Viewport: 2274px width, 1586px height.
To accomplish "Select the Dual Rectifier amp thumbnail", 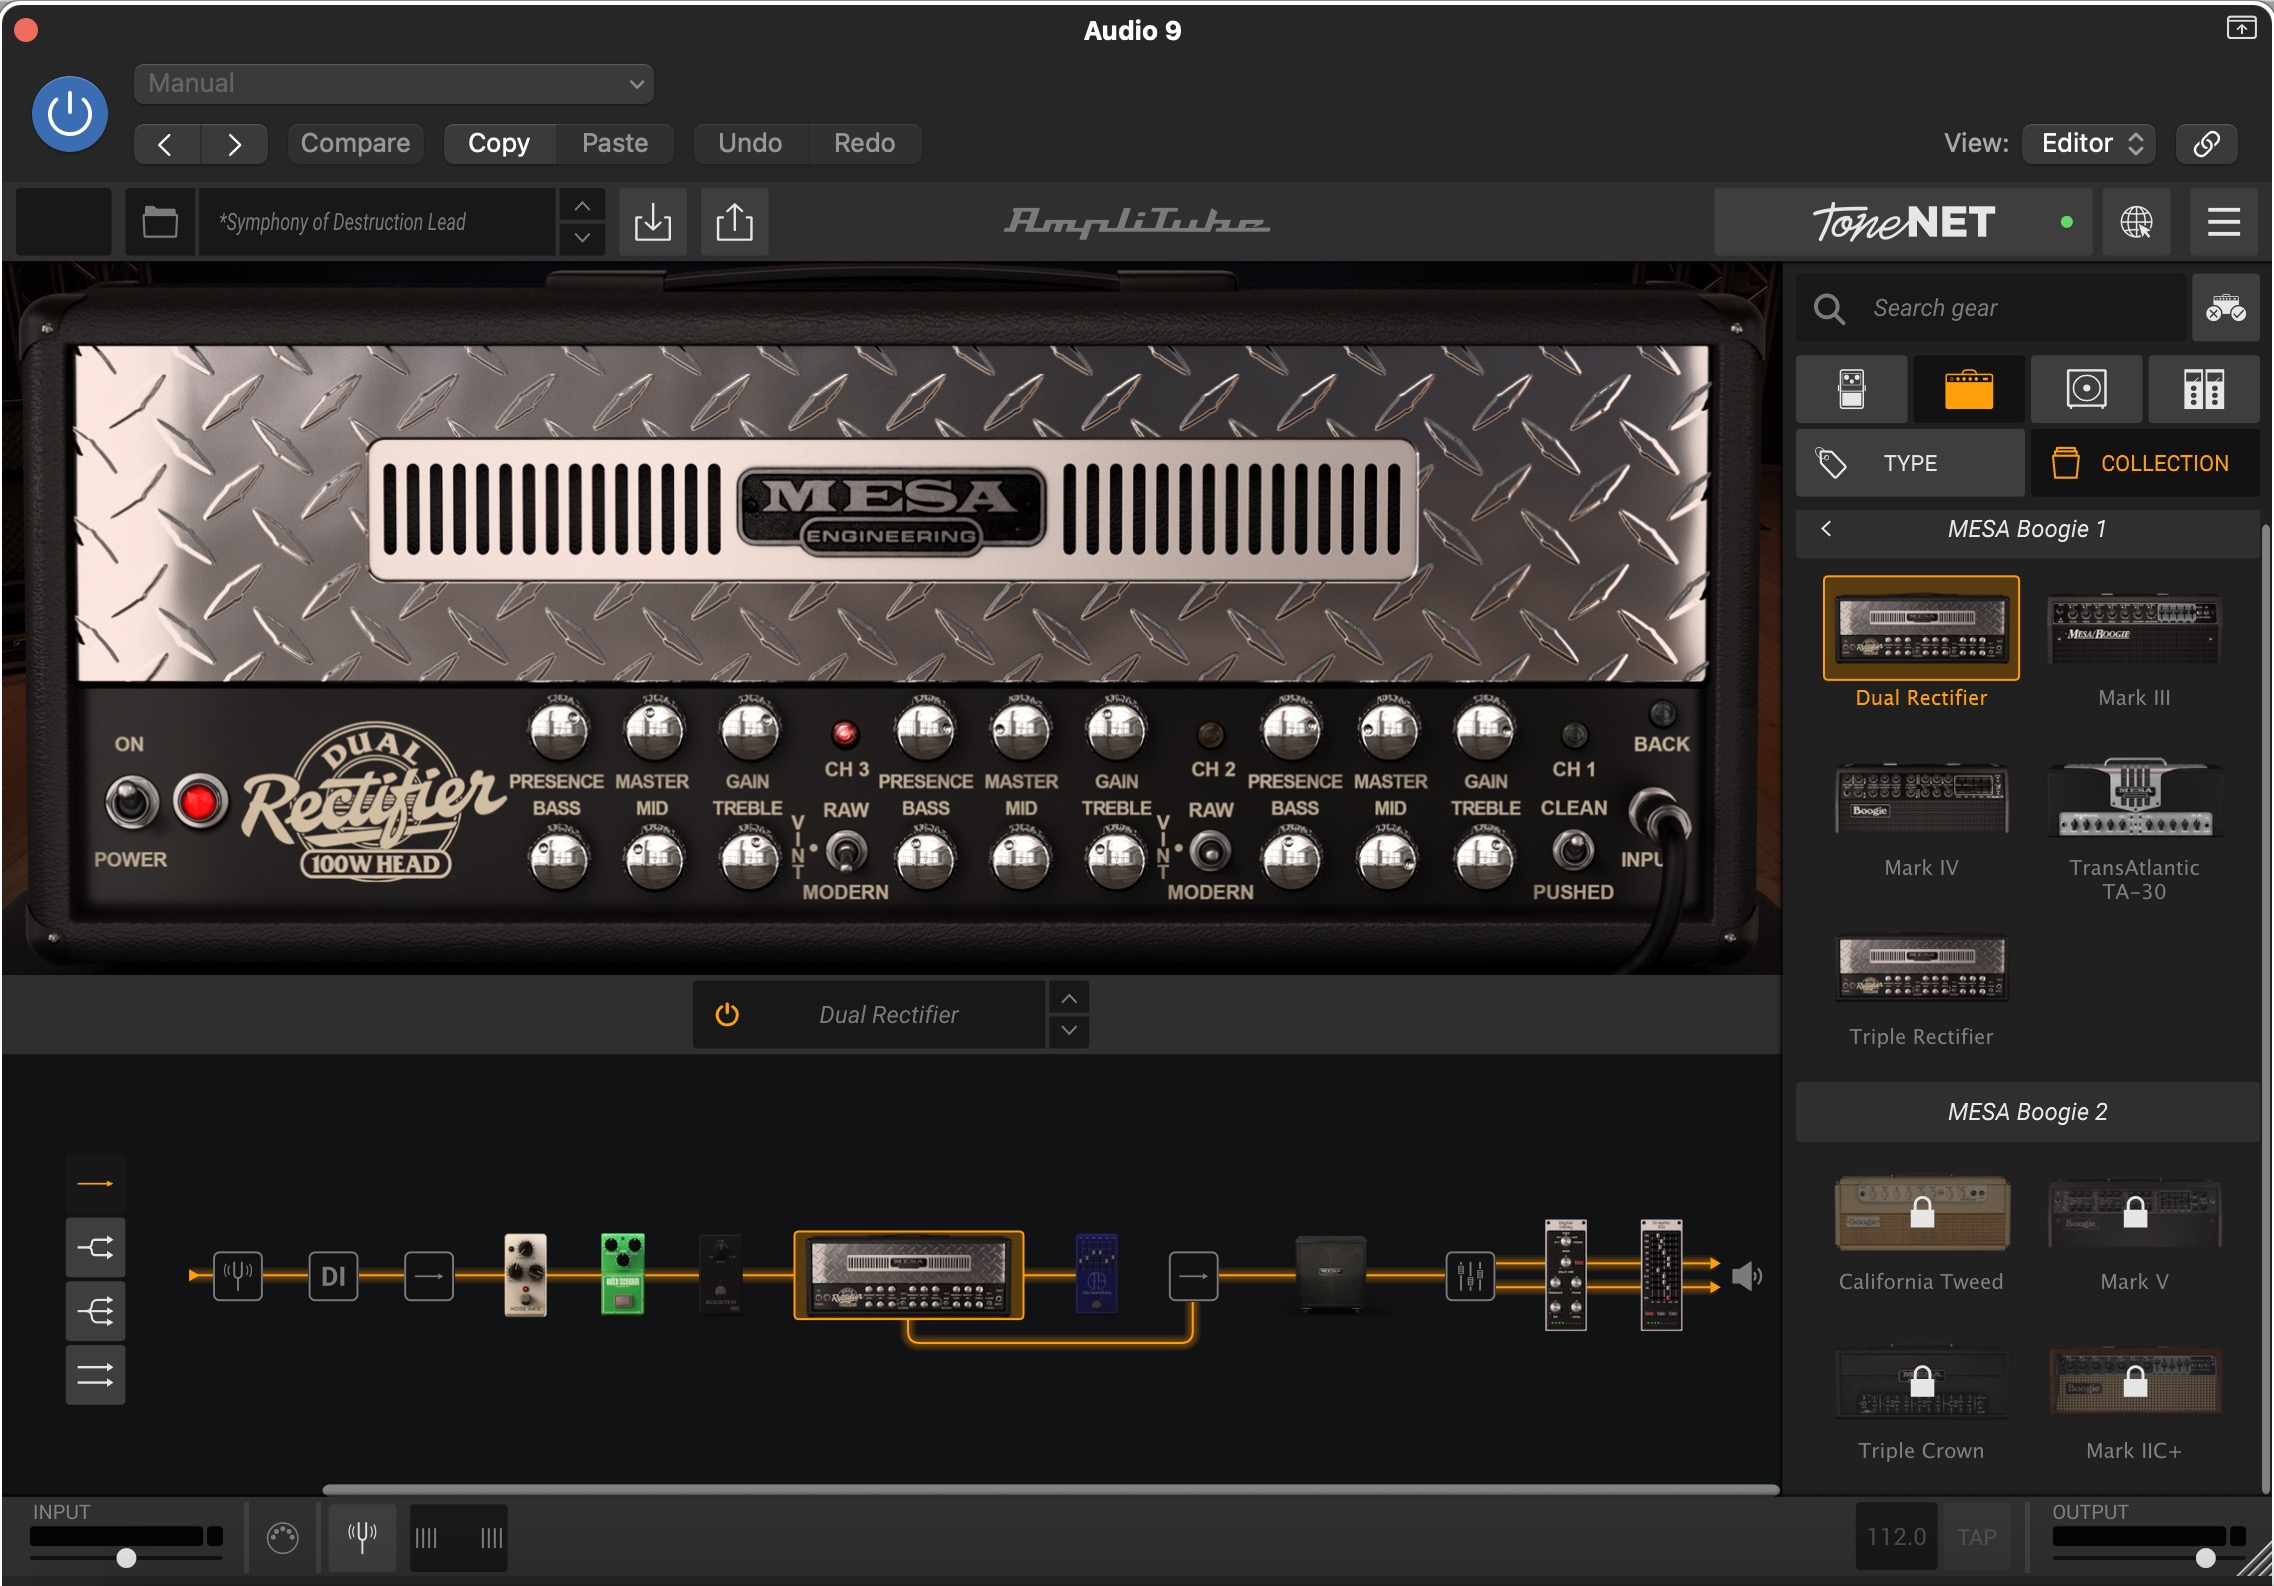I will (x=1921, y=628).
